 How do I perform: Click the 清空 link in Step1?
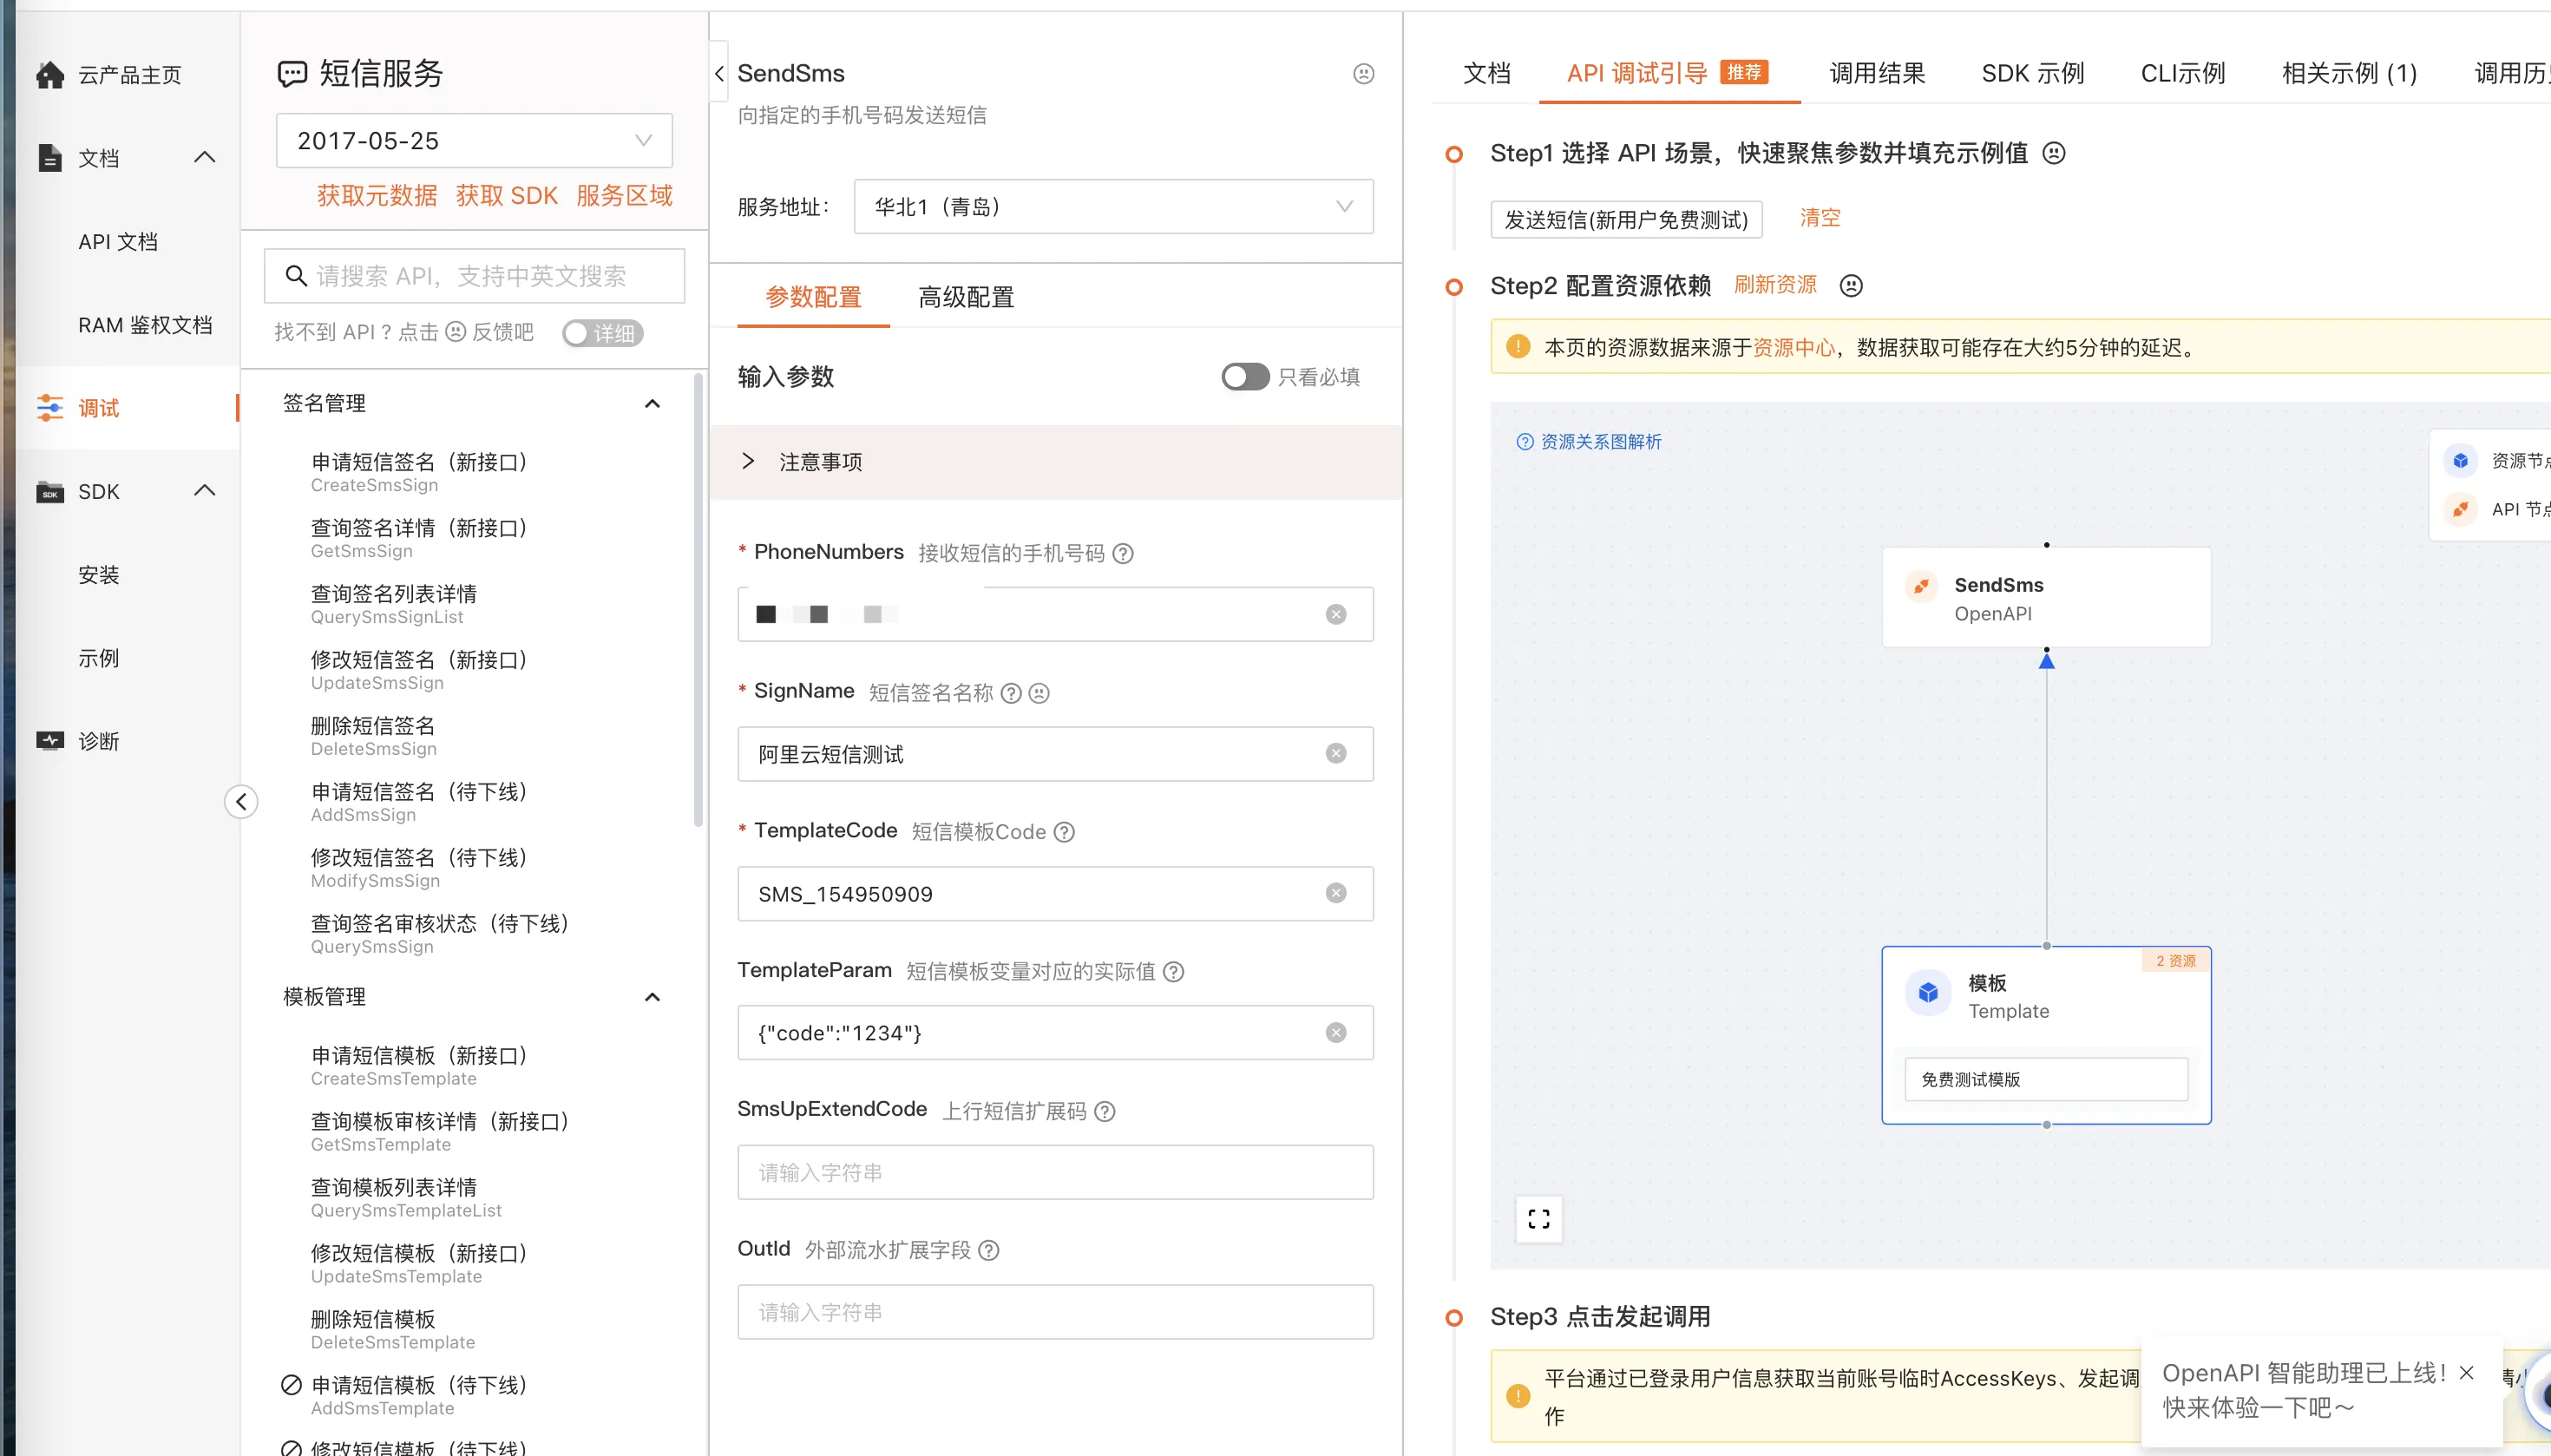pos(1819,218)
